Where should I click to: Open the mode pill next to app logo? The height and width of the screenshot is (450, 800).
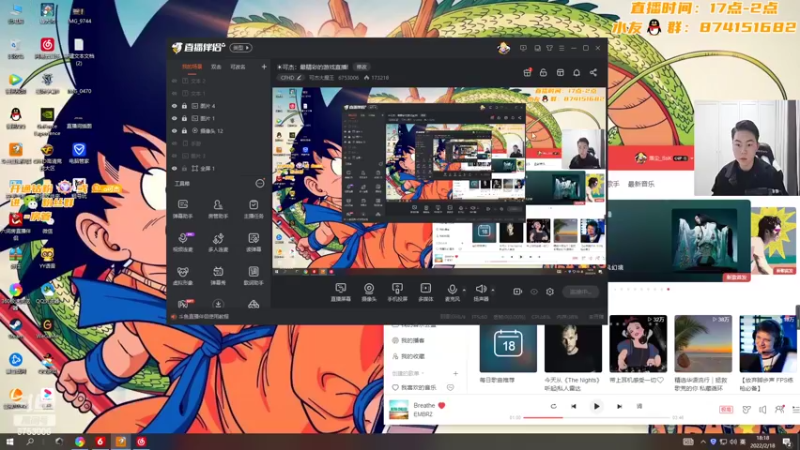241,48
